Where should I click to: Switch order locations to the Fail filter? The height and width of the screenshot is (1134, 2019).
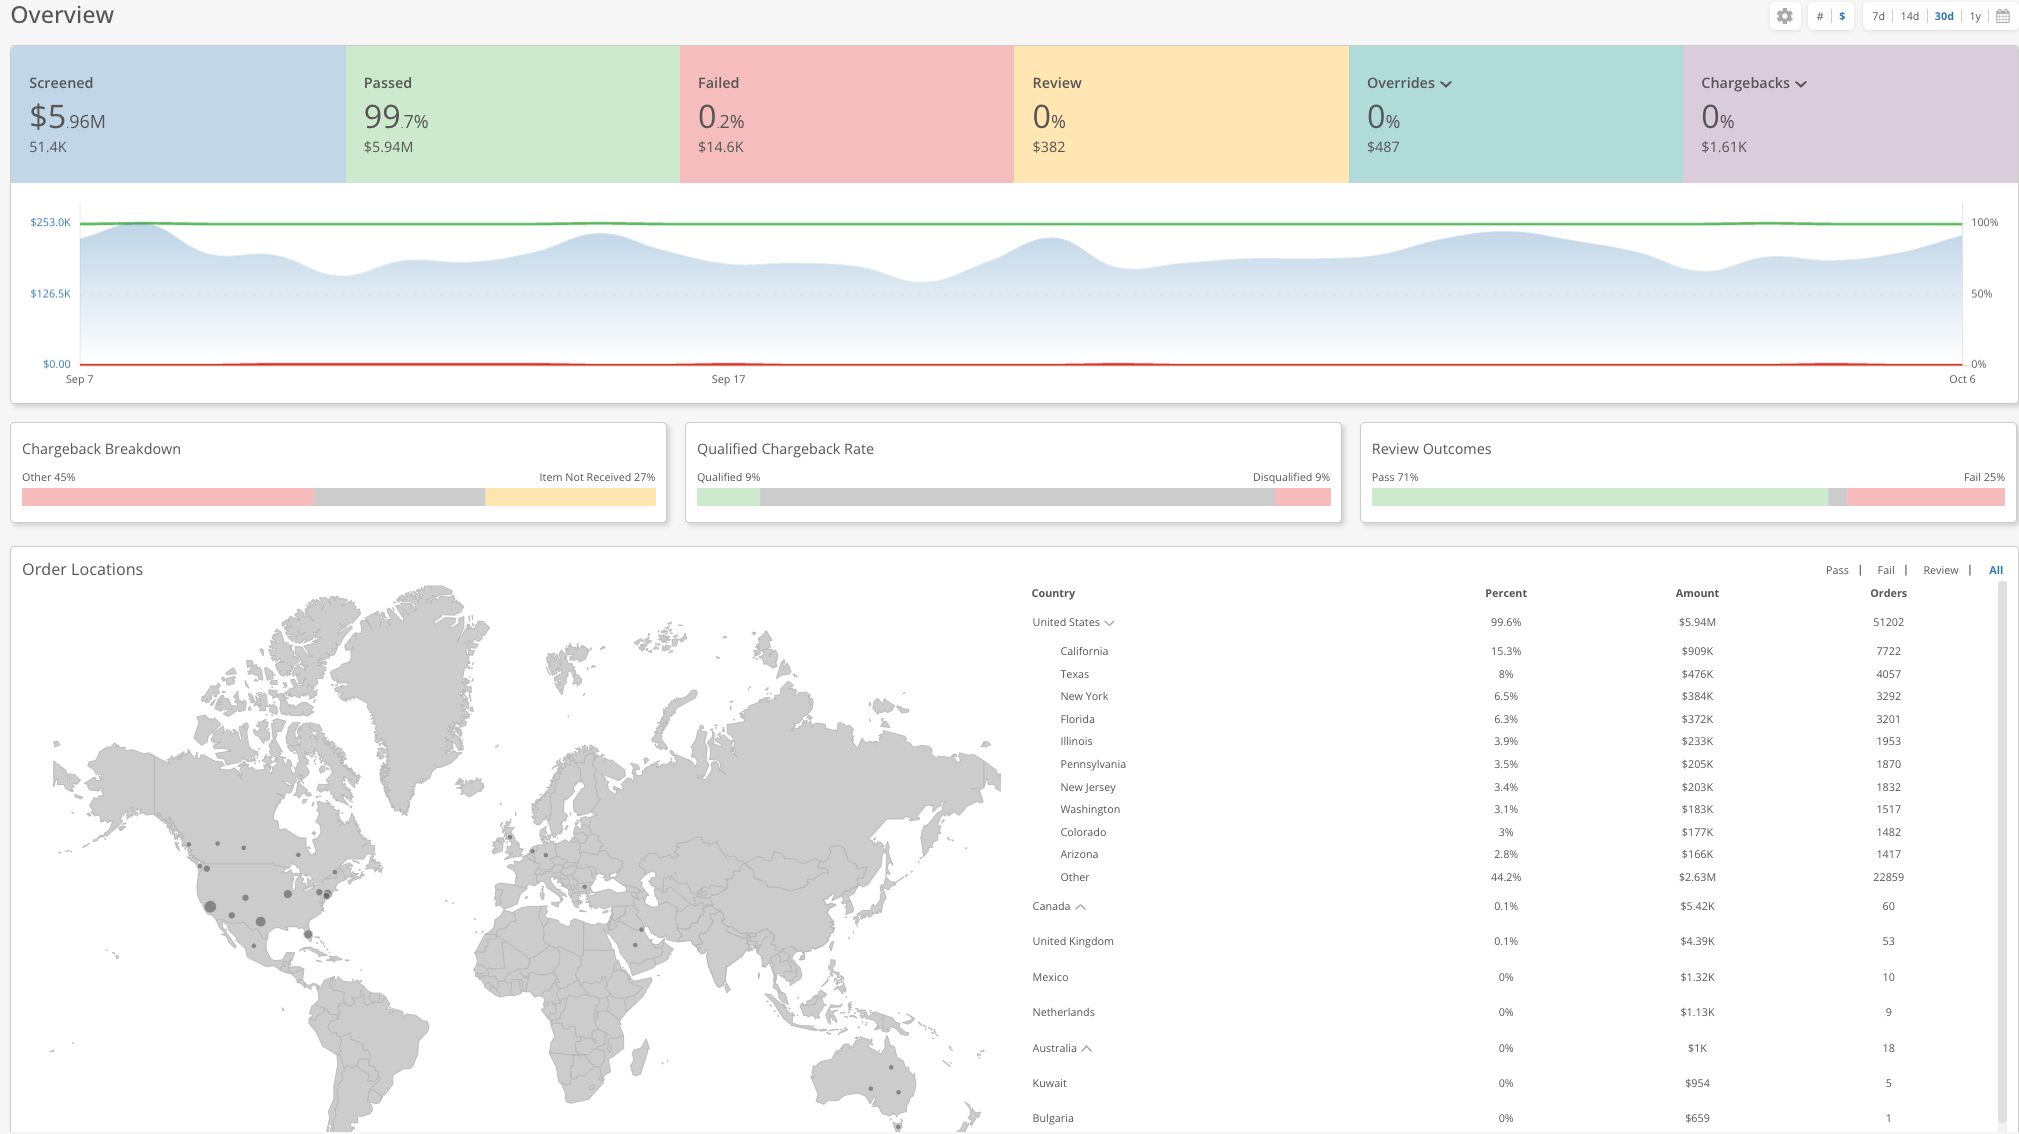click(x=1886, y=570)
